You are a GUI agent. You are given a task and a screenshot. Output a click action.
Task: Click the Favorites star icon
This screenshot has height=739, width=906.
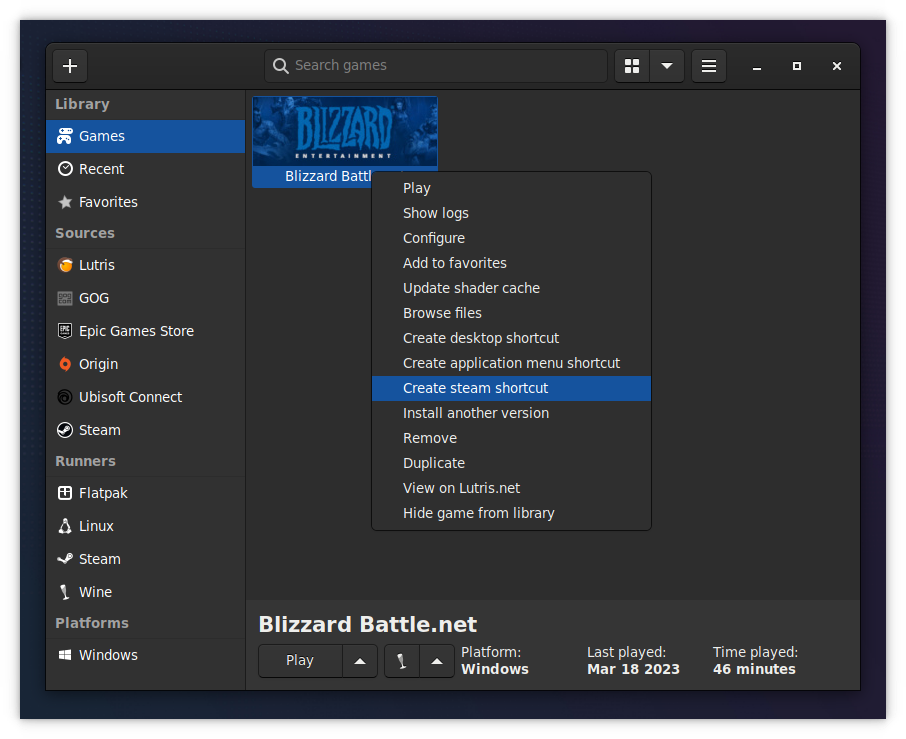(65, 202)
